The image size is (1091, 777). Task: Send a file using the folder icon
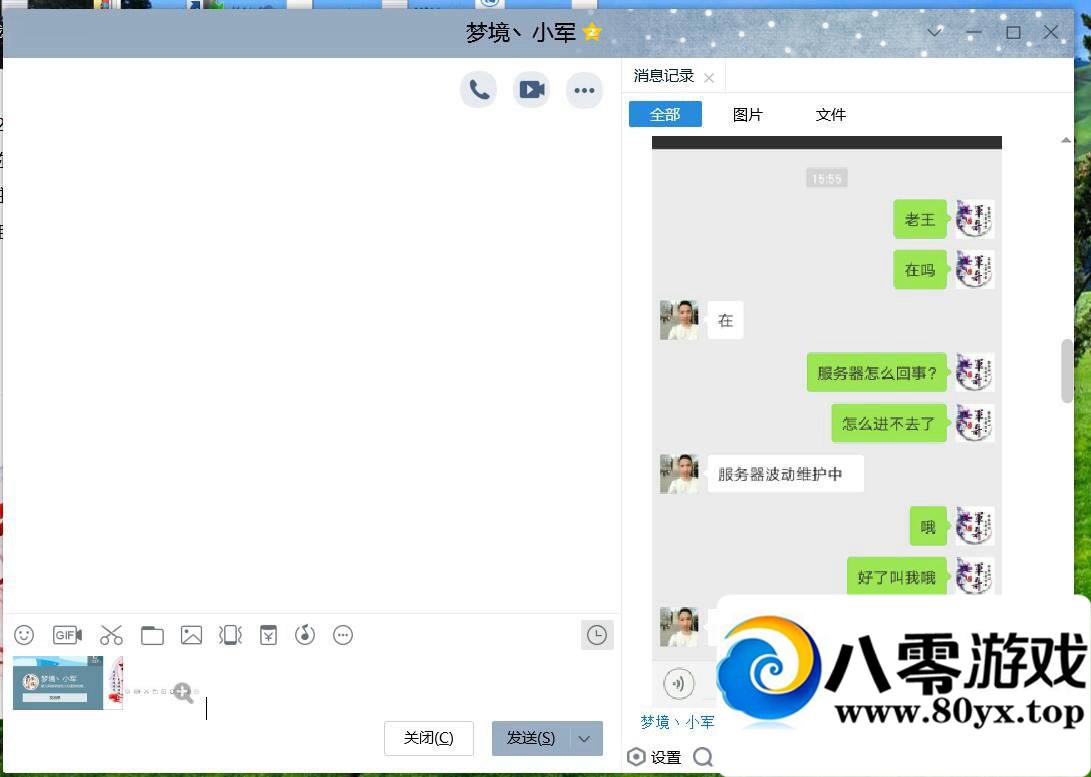pyautogui.click(x=151, y=635)
